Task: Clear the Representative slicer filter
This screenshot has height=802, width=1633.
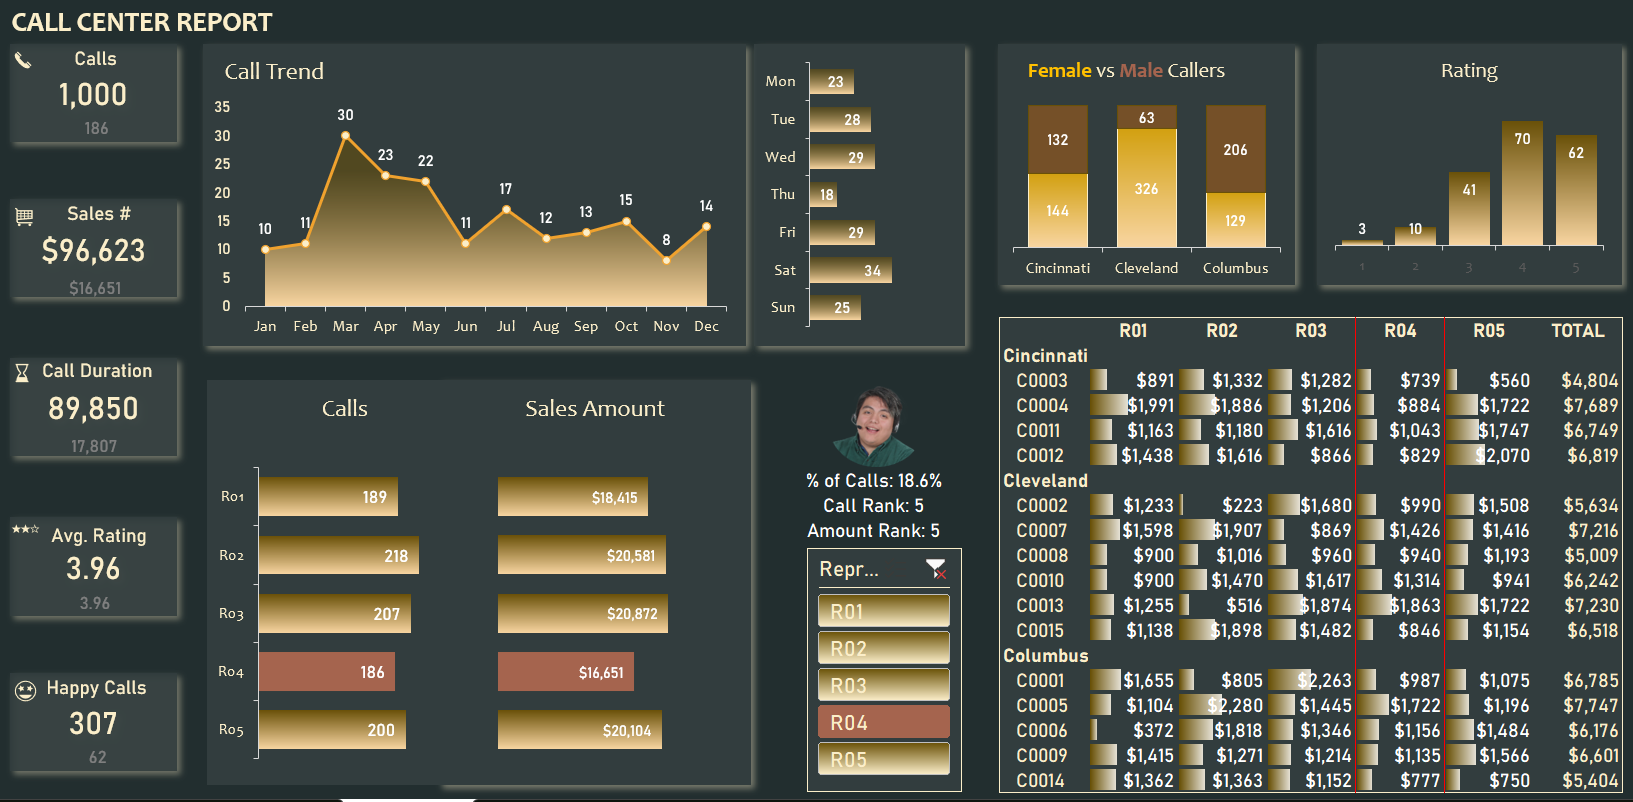Action: [x=936, y=569]
